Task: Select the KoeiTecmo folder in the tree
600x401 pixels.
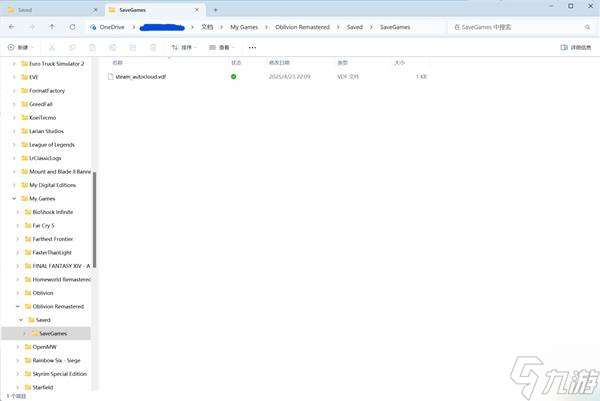Action: pos(42,117)
